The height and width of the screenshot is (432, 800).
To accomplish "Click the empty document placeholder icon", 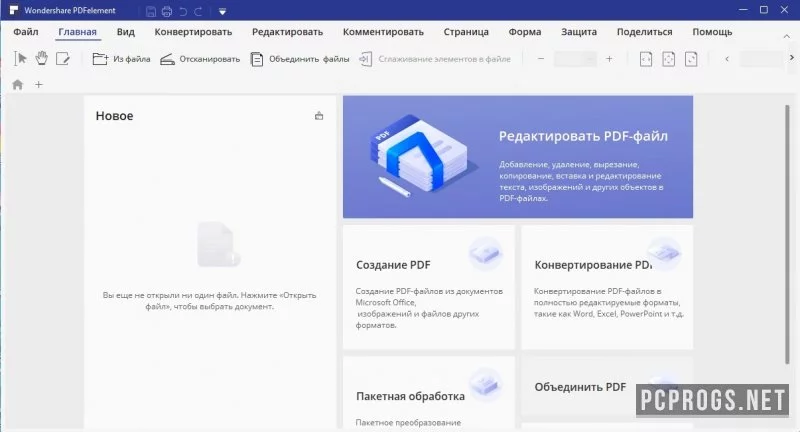I will click(x=219, y=244).
